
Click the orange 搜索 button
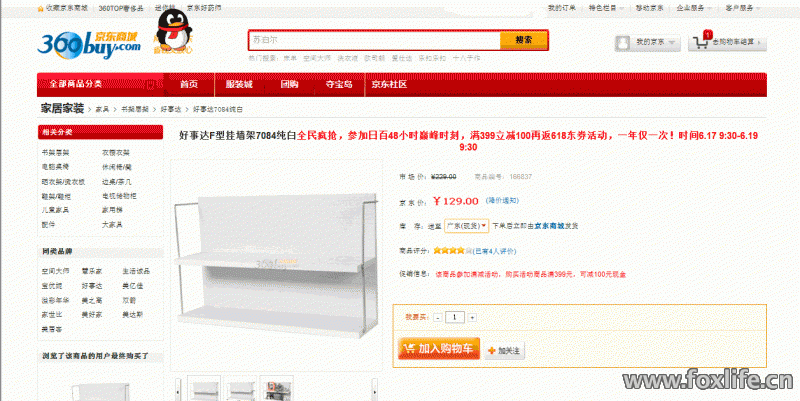(x=523, y=40)
